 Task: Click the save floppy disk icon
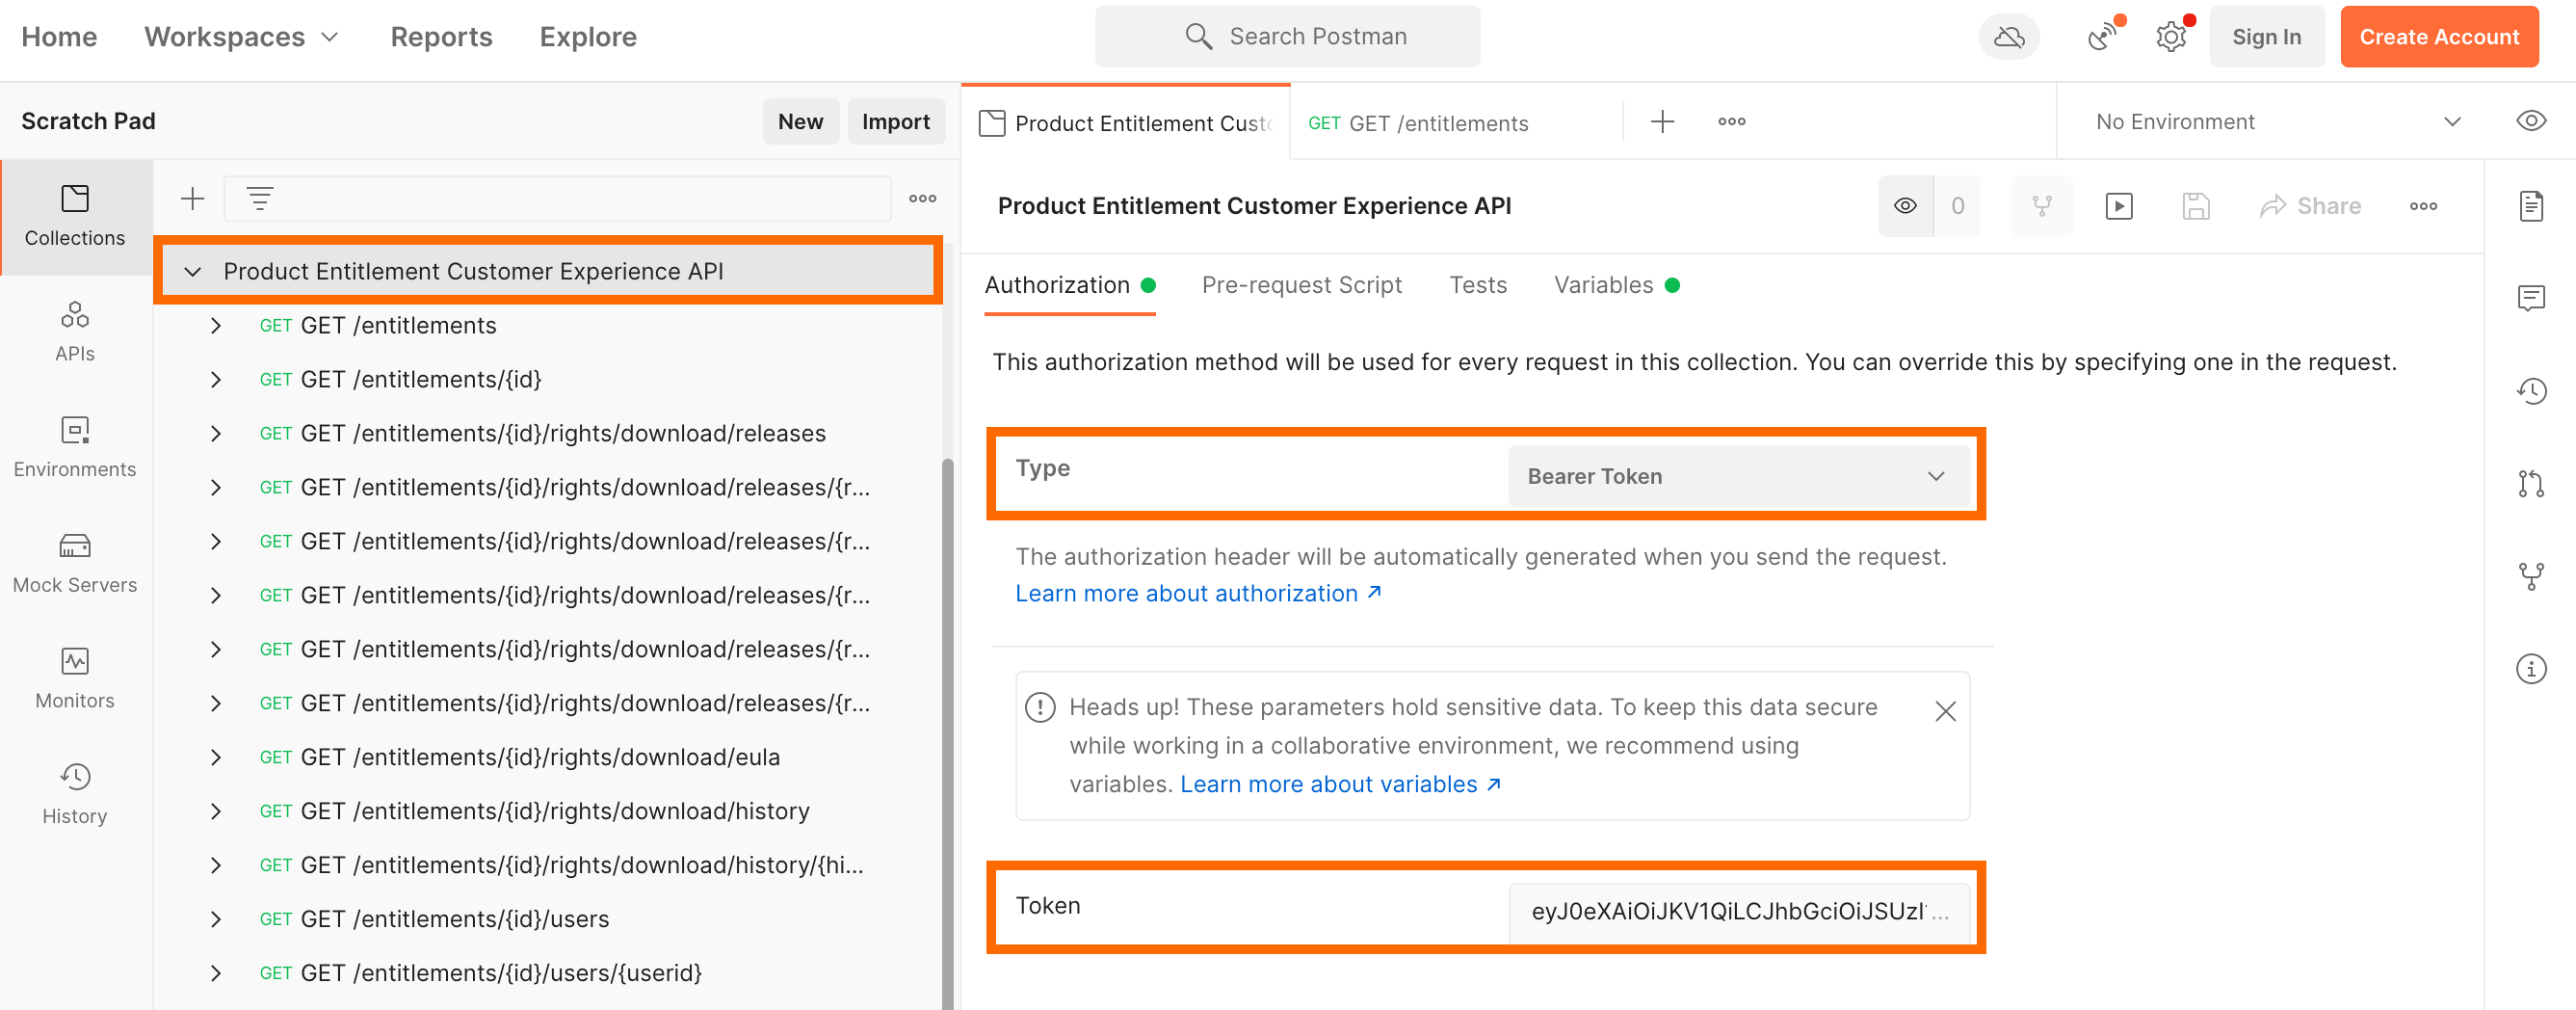[x=2195, y=206]
